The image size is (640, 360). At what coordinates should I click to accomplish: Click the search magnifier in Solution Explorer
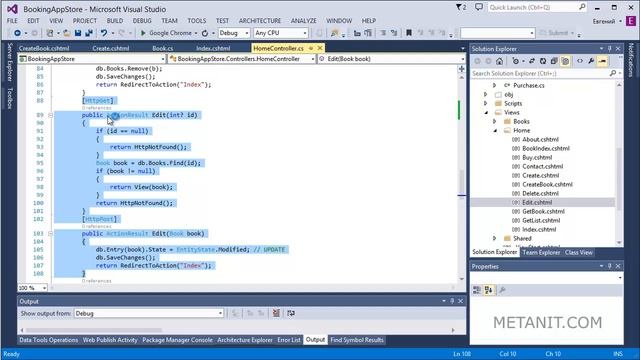(613, 73)
